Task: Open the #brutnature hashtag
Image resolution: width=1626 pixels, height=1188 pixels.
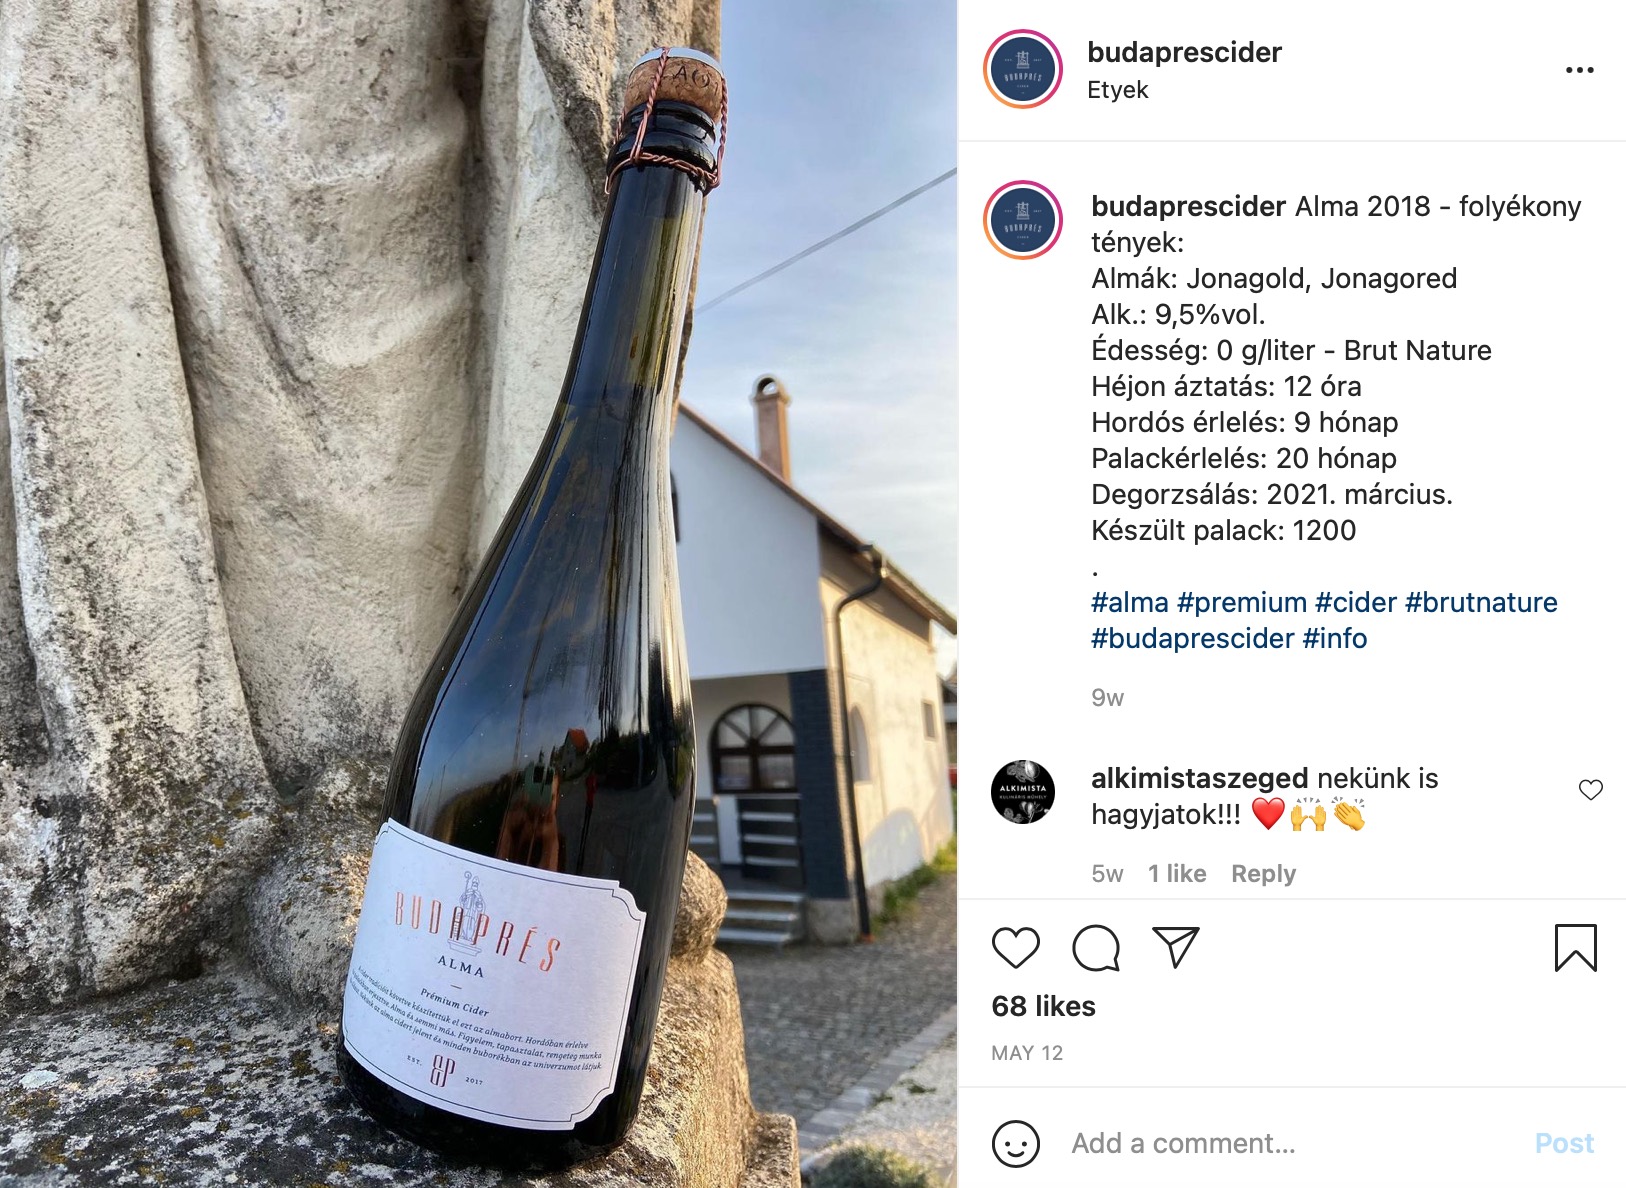Action: tap(1481, 602)
